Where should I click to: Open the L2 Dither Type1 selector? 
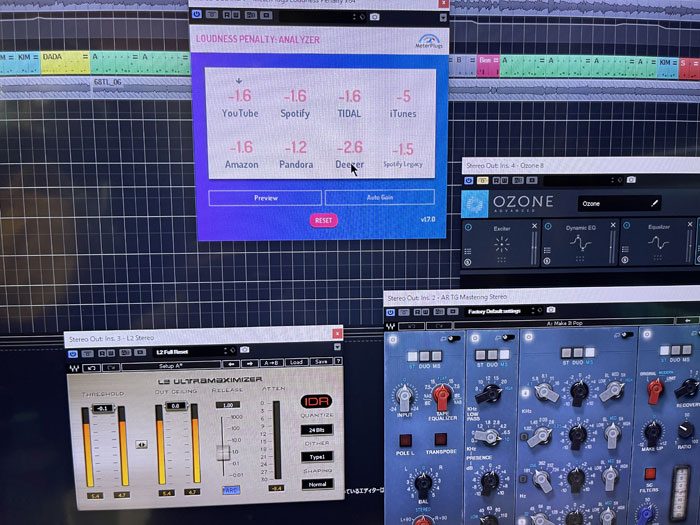pos(317,457)
